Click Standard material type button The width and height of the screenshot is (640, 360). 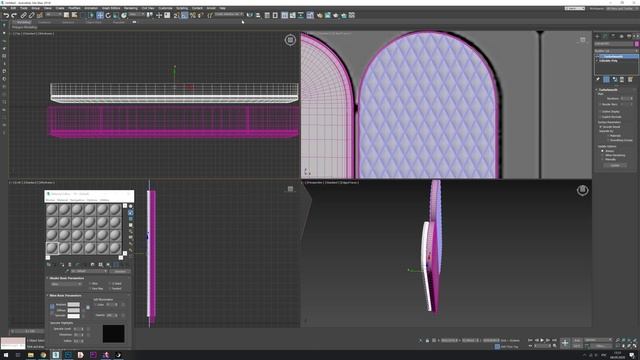pyautogui.click(x=120, y=271)
